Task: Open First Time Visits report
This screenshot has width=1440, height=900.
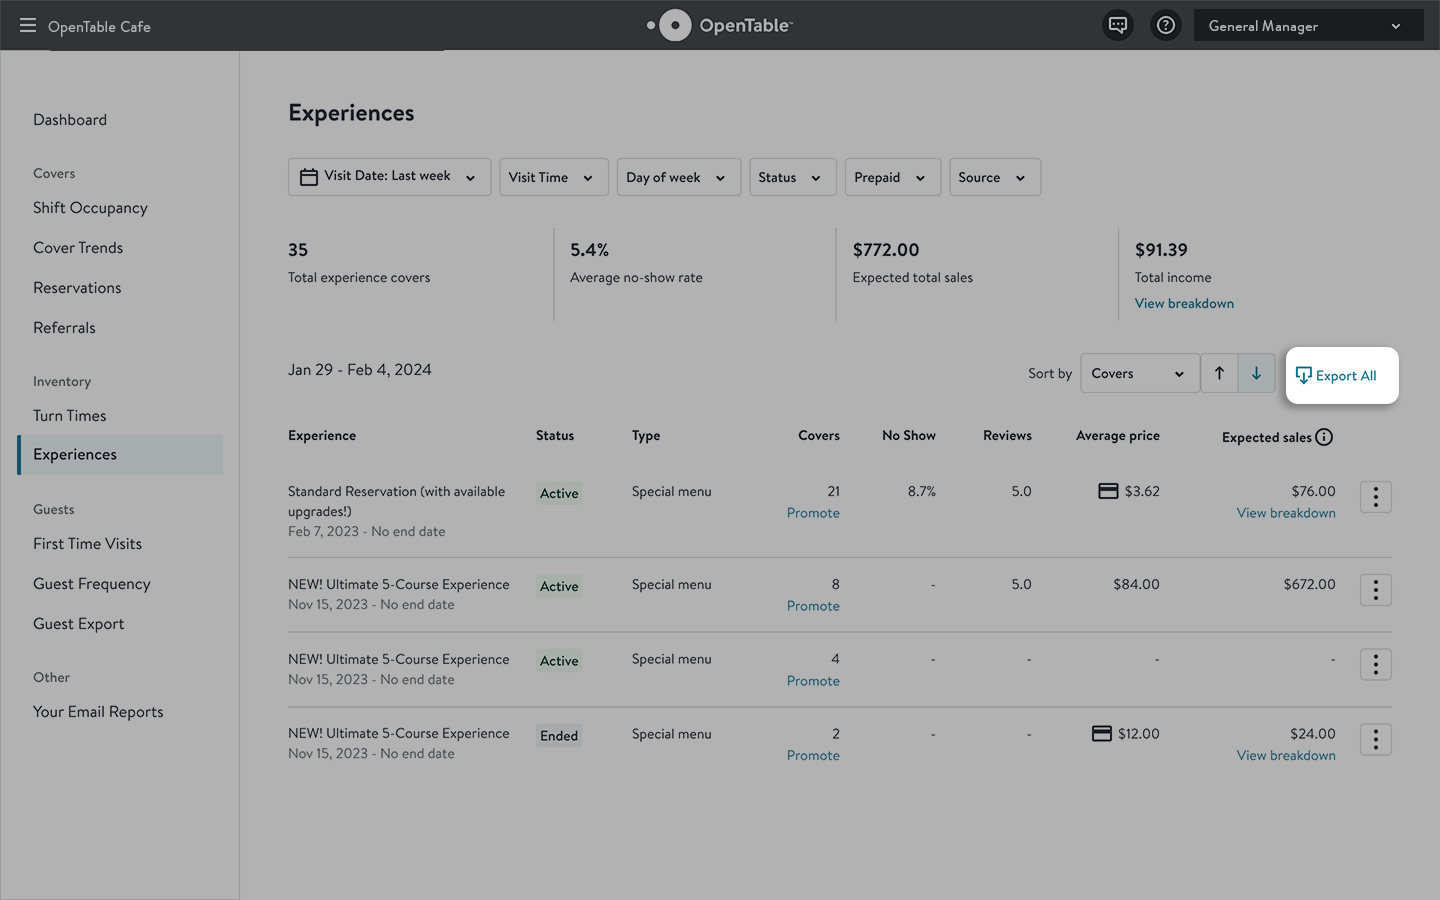Action: point(87,544)
